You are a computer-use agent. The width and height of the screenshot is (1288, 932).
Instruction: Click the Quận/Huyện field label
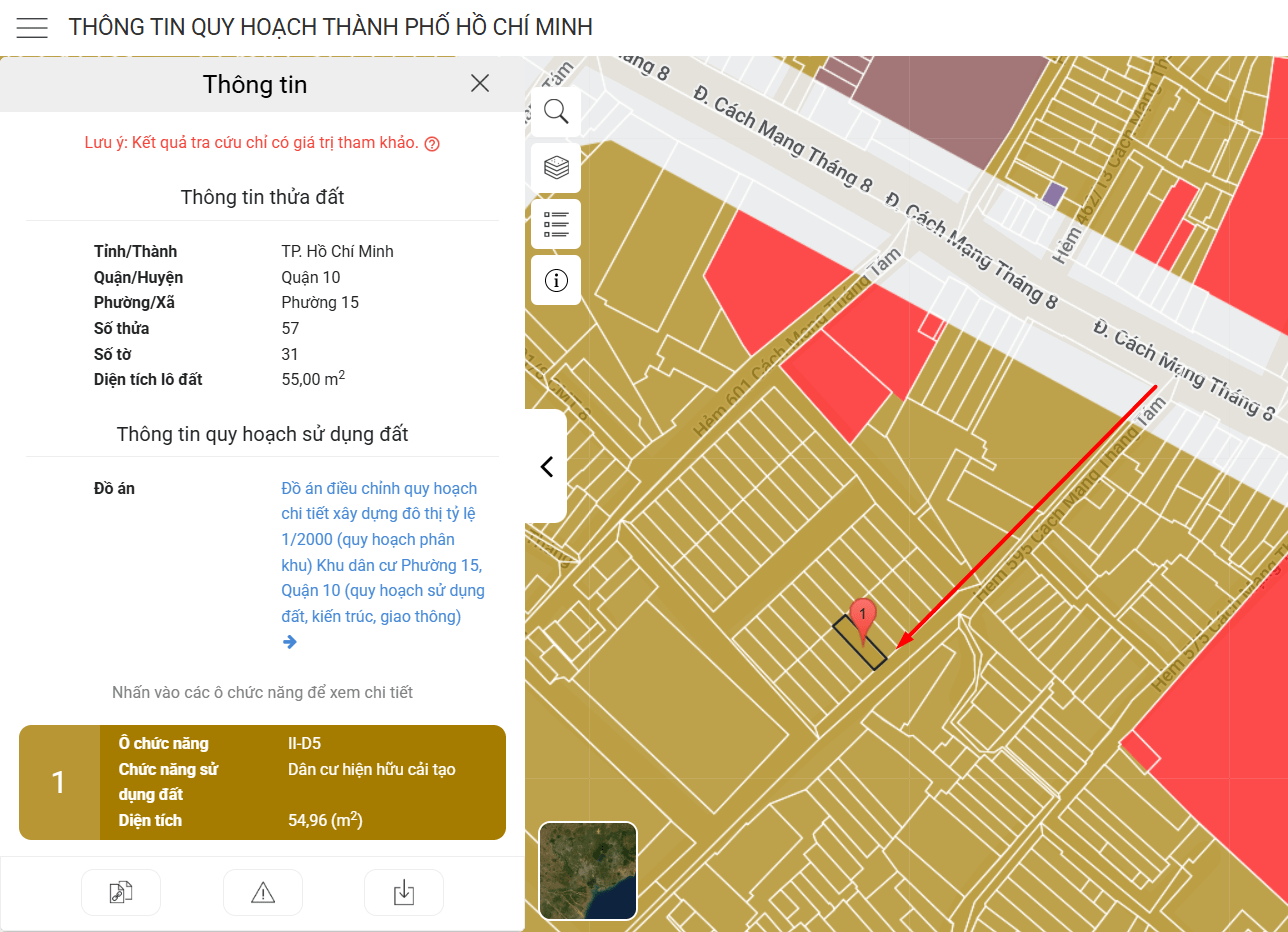click(138, 277)
